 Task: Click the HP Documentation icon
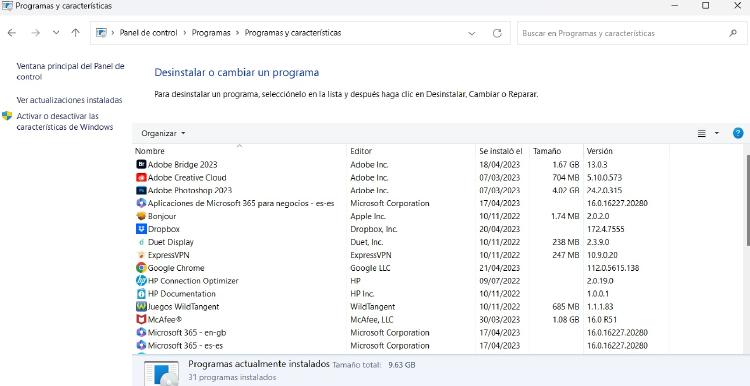[x=141, y=294]
